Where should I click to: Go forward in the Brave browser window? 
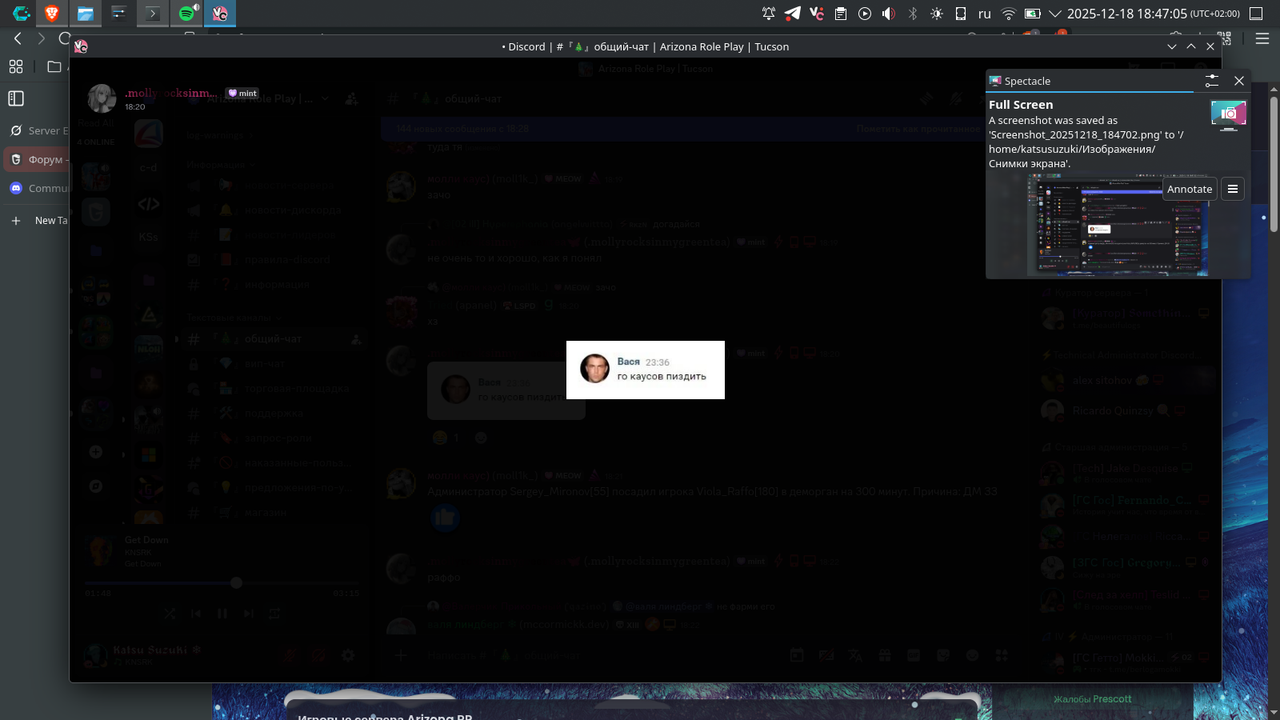point(41,38)
